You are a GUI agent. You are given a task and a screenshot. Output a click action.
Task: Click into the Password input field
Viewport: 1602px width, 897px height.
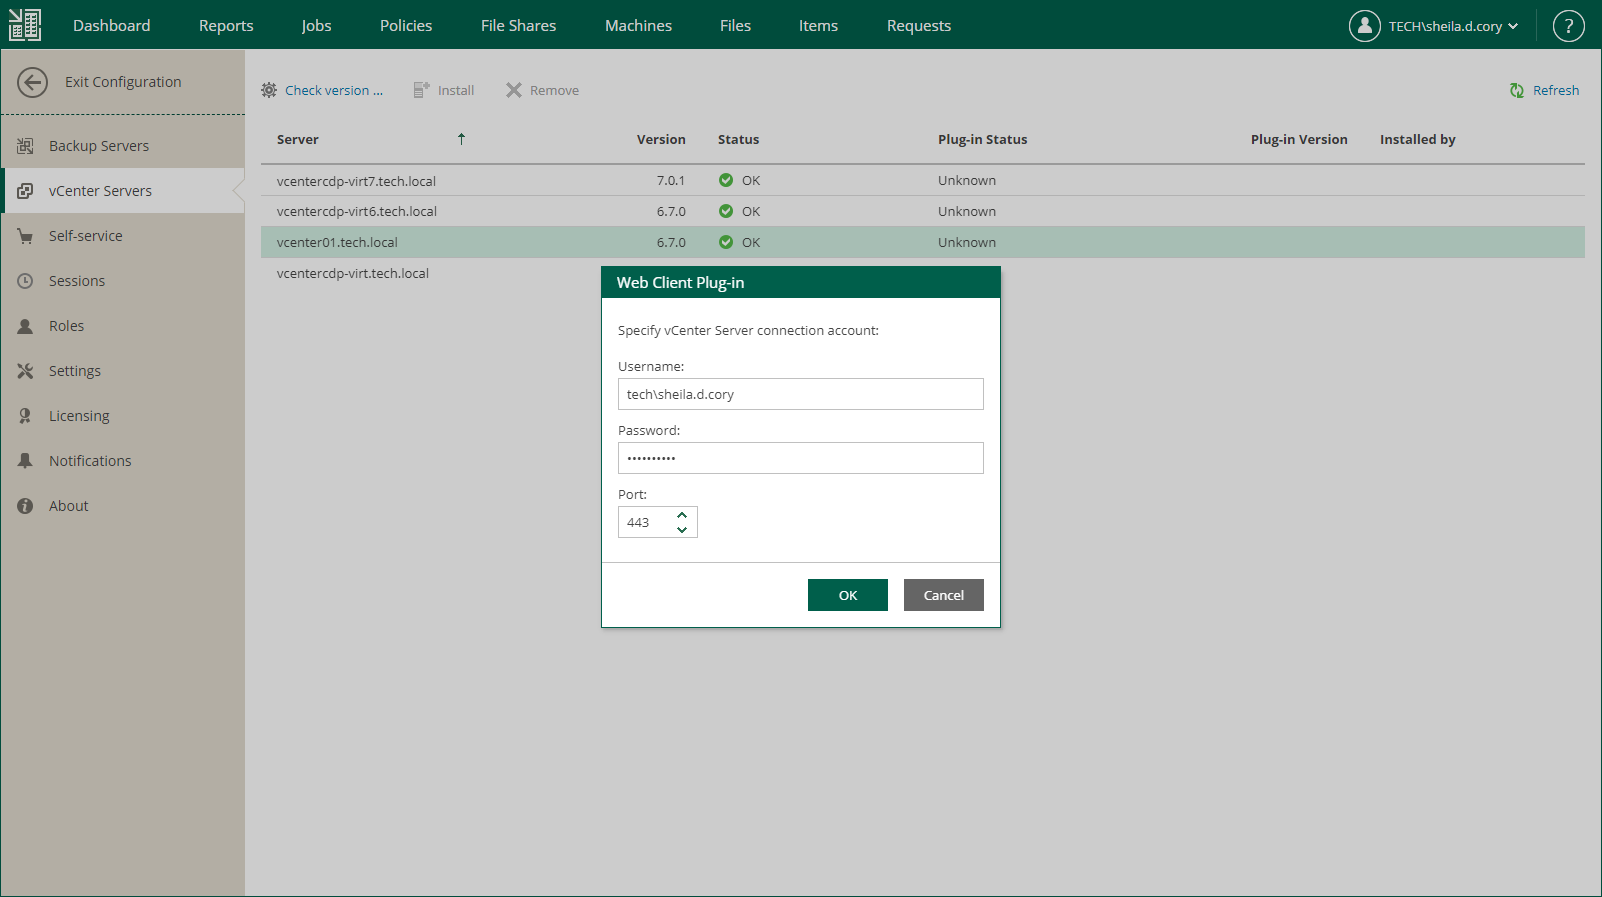coord(801,458)
